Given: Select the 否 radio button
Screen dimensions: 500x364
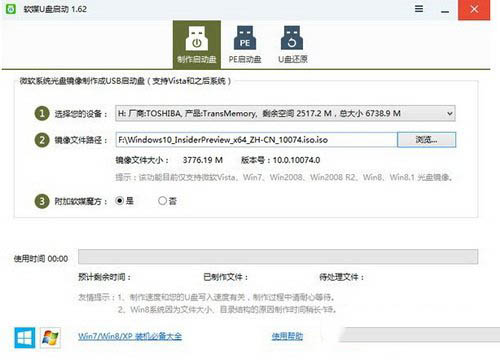Looking at the screenshot, I should point(162,201).
